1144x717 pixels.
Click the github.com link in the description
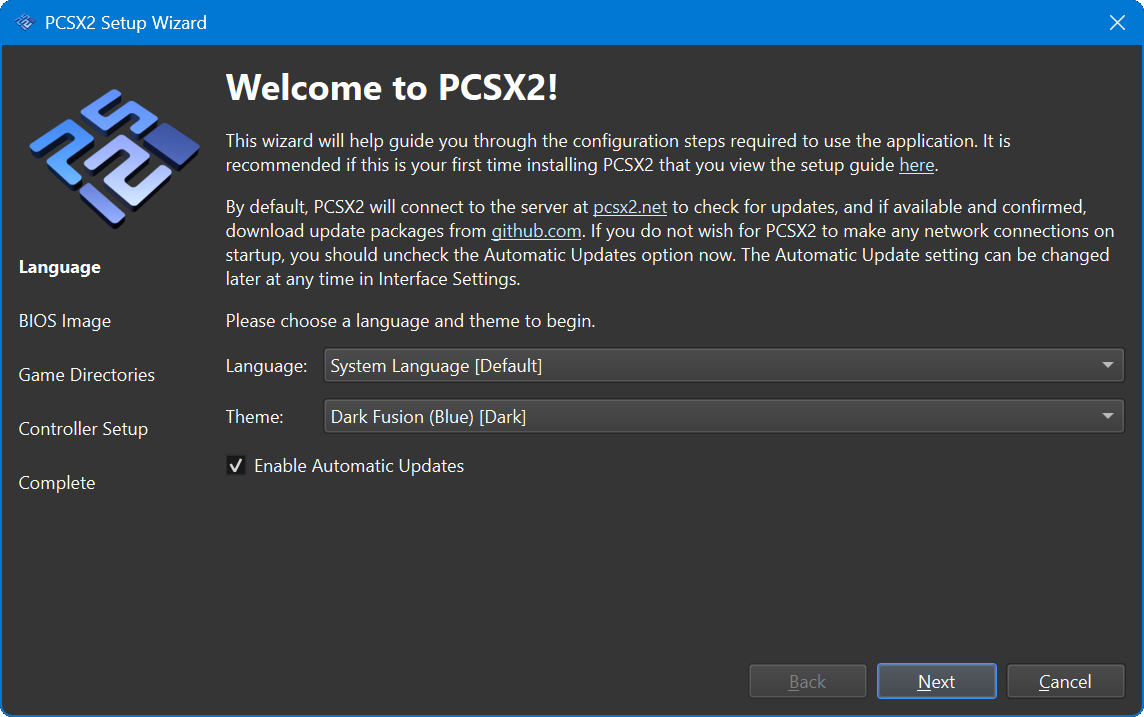click(537, 230)
